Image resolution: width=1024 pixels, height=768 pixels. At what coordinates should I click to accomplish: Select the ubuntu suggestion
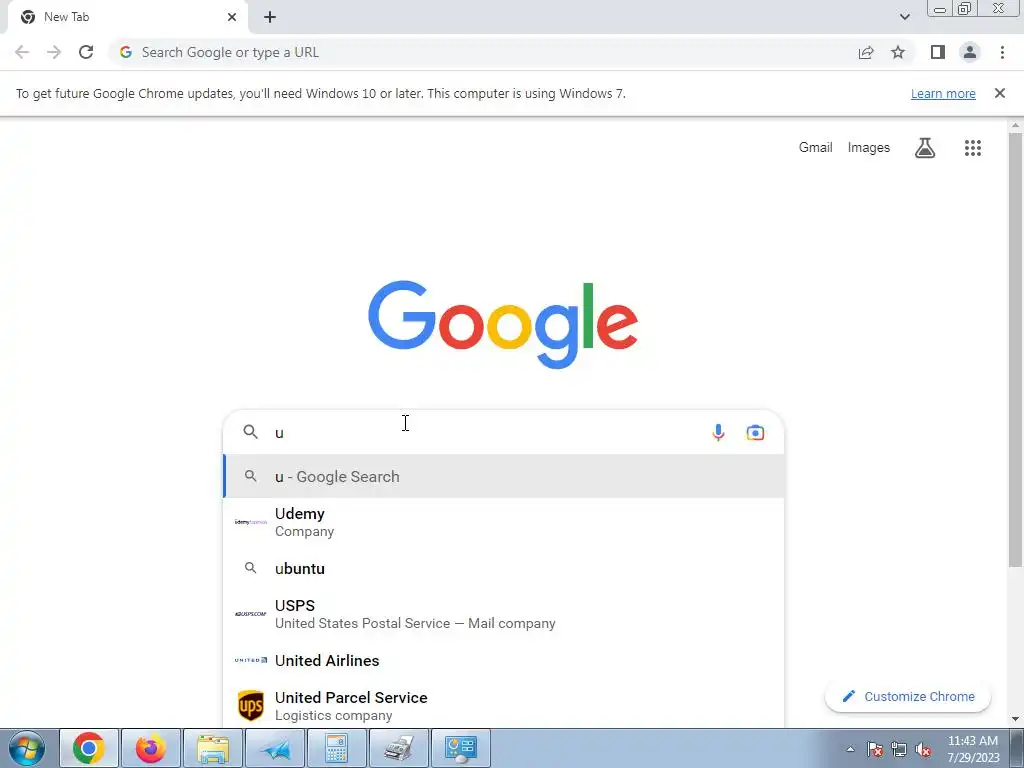[x=504, y=568]
